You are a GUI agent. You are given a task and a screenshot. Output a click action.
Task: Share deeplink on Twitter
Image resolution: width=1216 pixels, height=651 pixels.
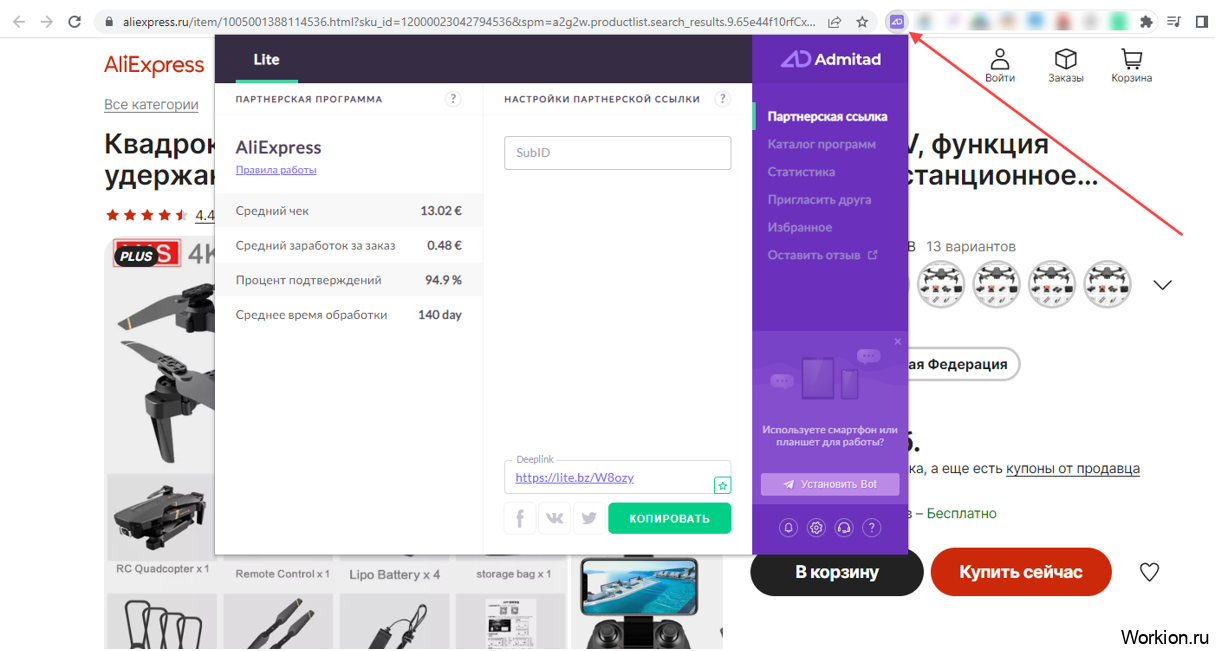[588, 518]
